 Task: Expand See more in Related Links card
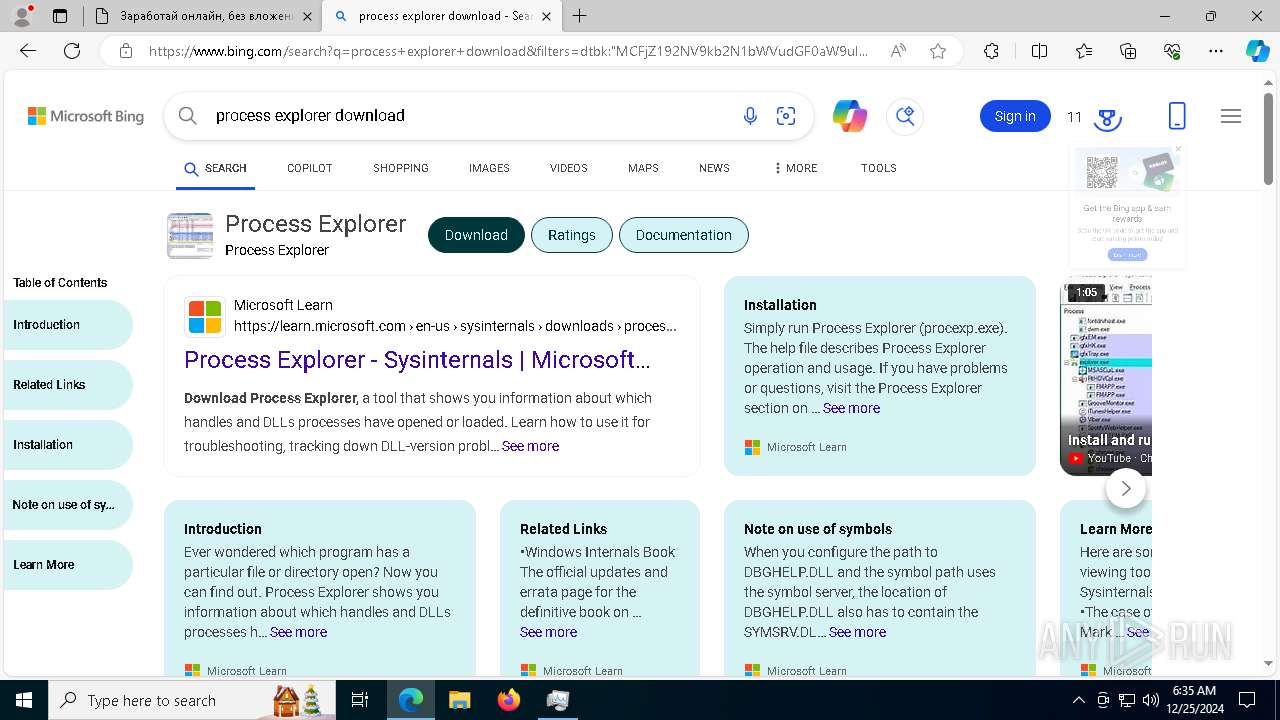548,632
